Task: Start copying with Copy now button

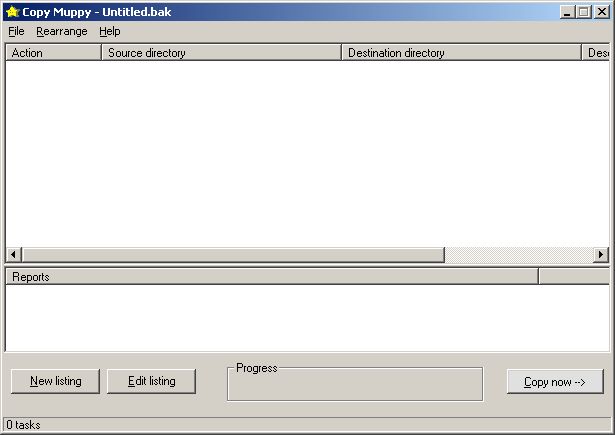Action: 555,381
